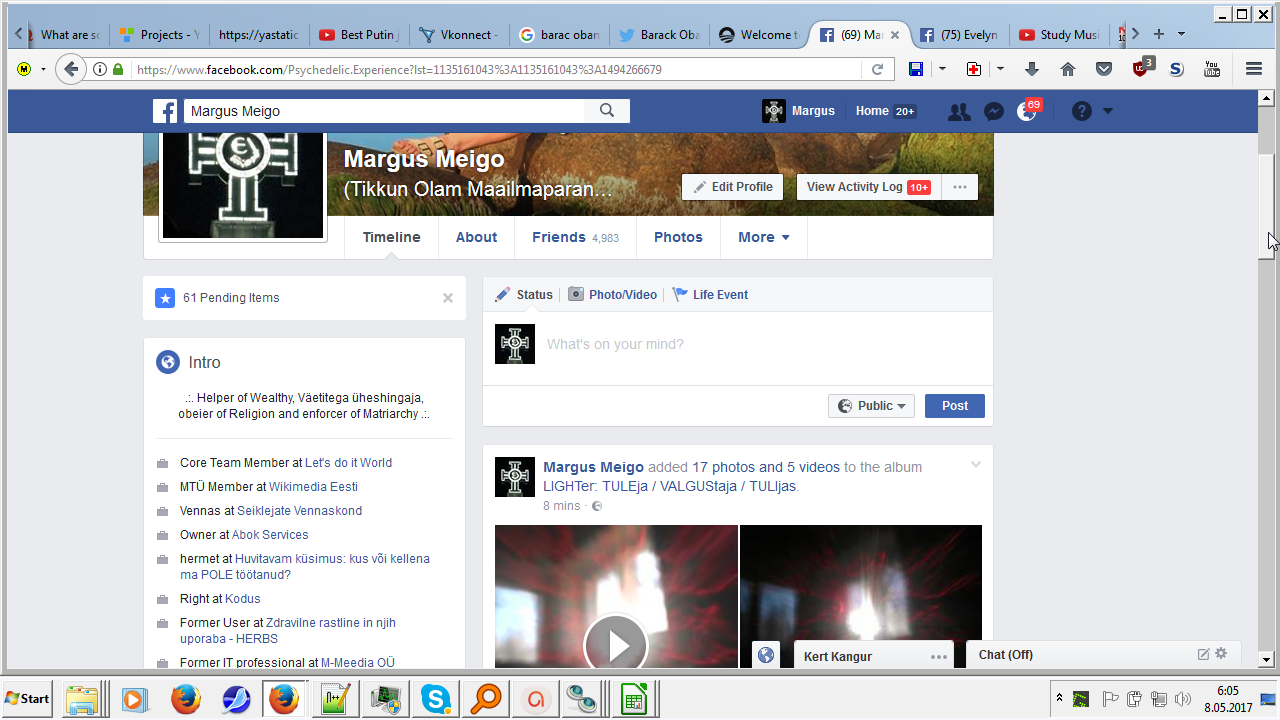
Task: Open the file explorer folder on taskbar
Action: pos(81,698)
